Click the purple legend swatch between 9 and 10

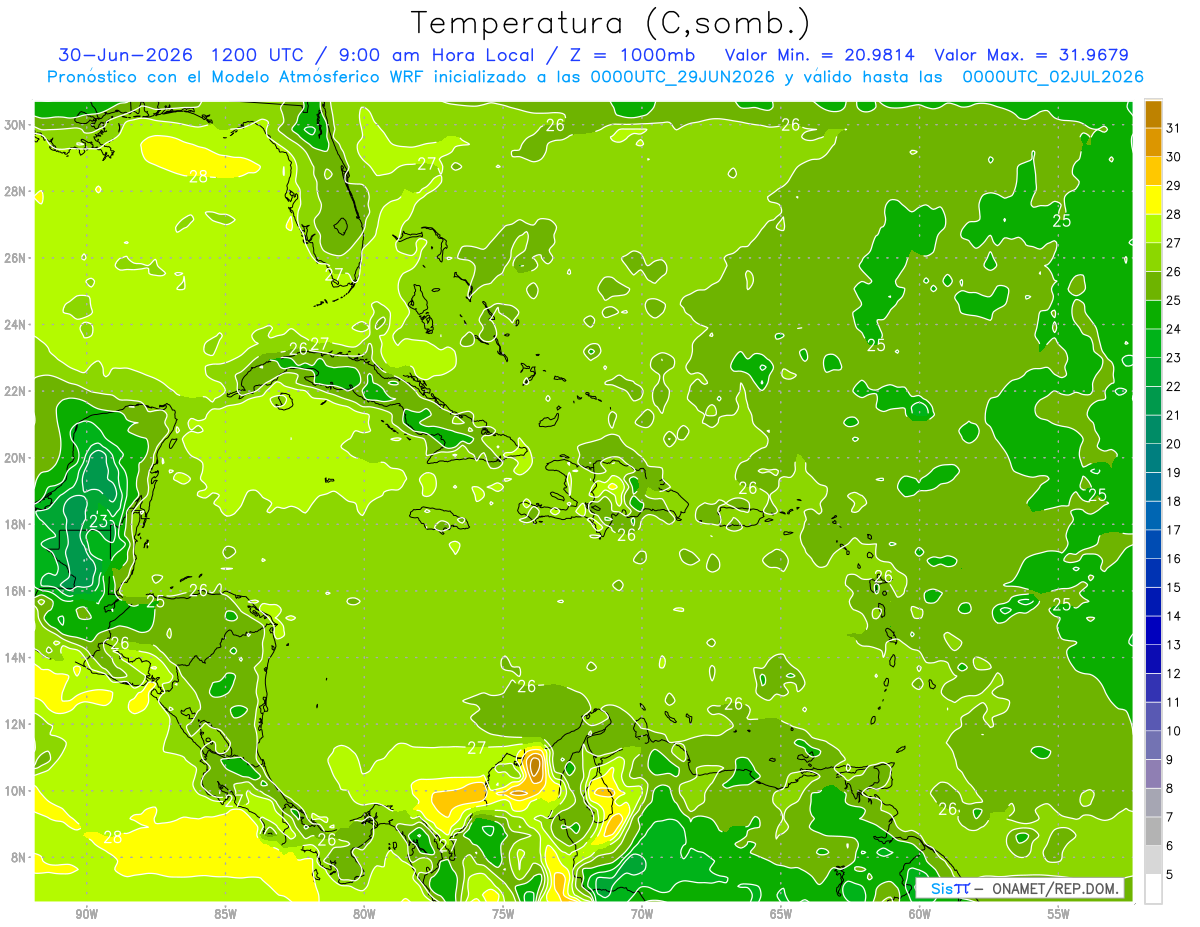click(x=1153, y=746)
